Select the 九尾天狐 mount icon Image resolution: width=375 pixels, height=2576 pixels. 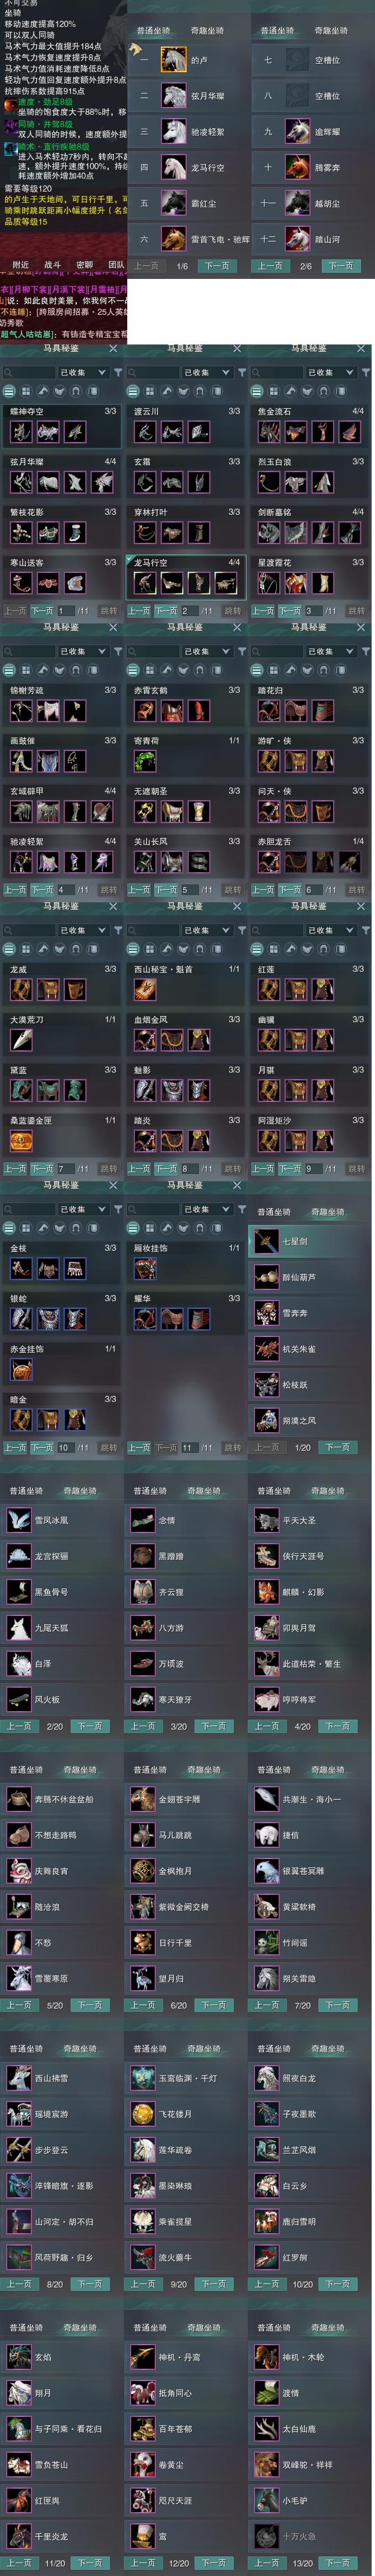coord(18,1628)
